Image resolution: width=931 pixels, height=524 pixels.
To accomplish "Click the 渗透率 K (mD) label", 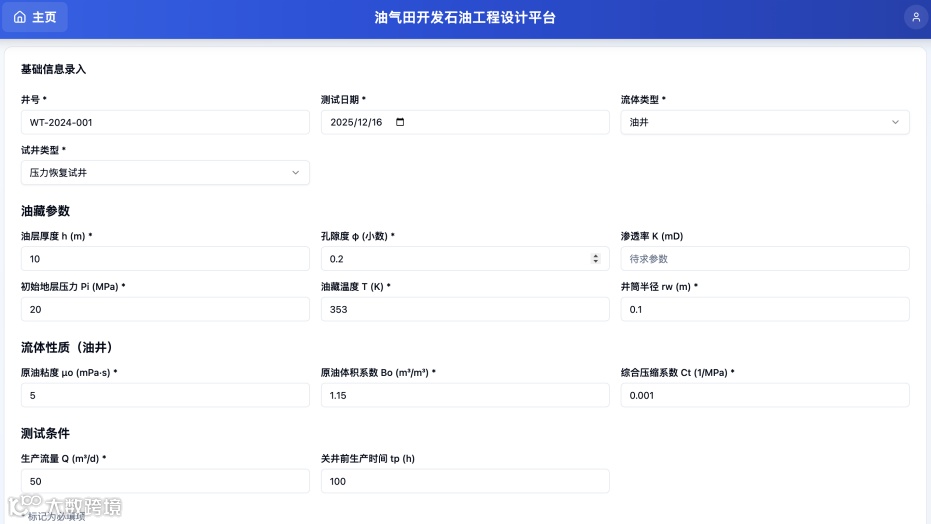I will (652, 236).
